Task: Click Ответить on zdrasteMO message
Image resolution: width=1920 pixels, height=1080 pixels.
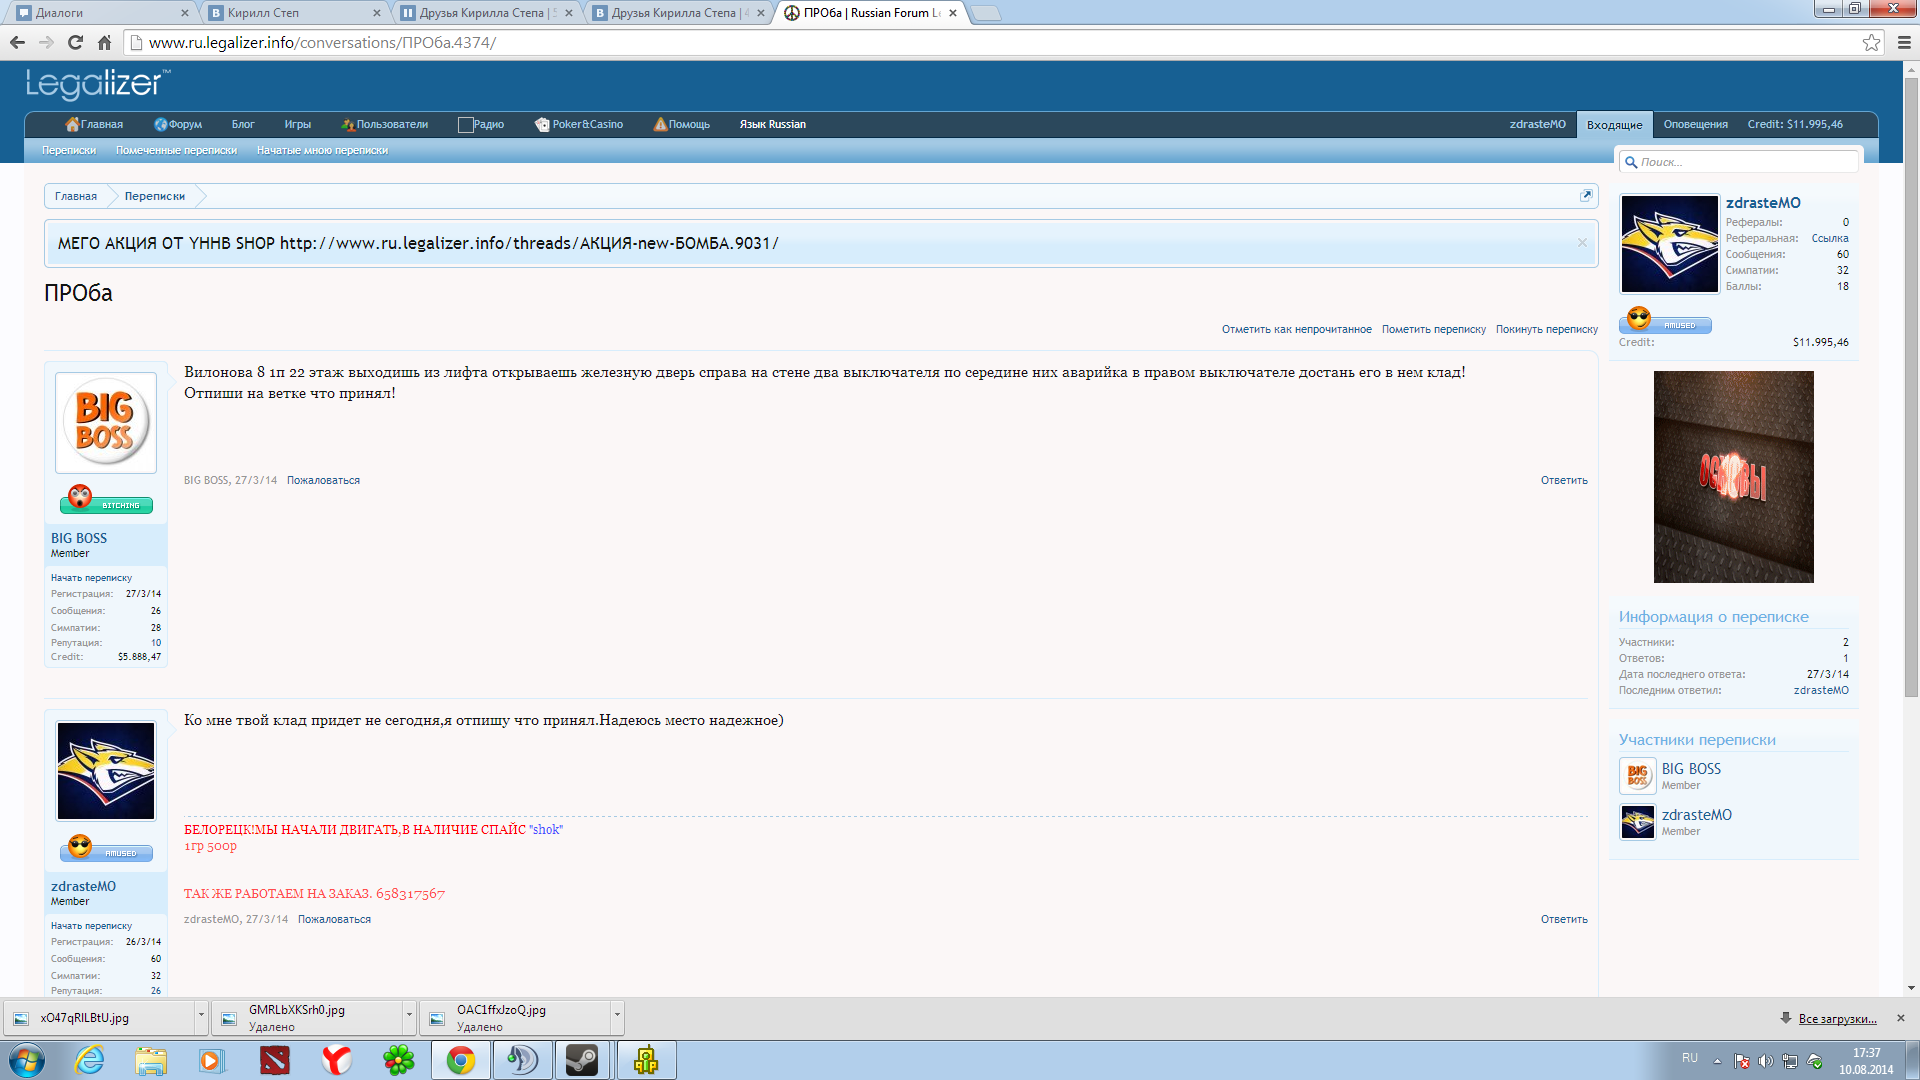Action: 1564,920
